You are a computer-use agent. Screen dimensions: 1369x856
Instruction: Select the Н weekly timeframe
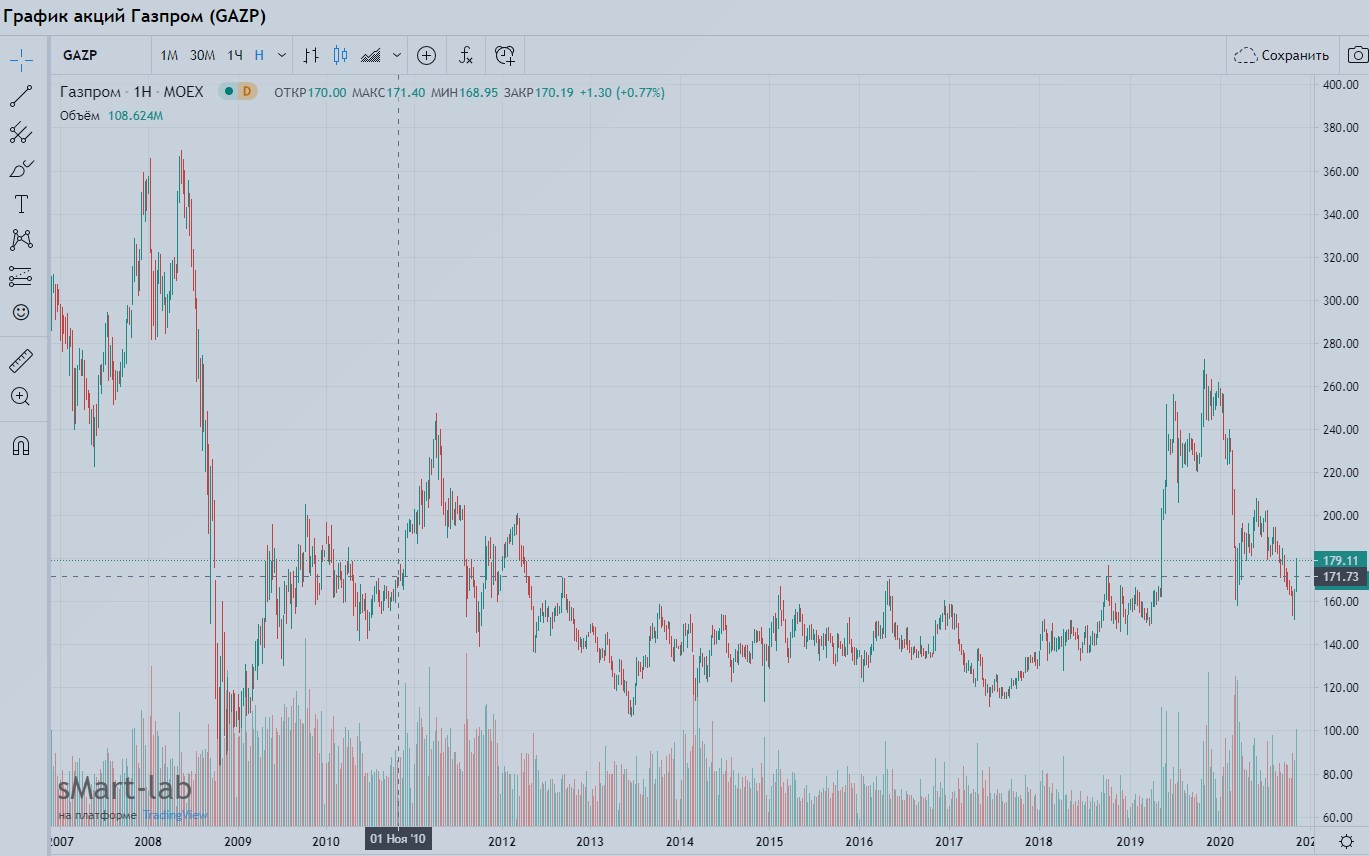pos(260,55)
